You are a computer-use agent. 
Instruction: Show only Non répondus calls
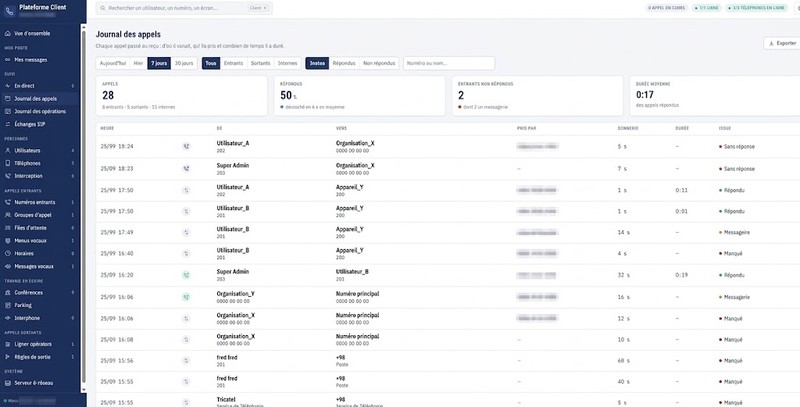click(379, 63)
